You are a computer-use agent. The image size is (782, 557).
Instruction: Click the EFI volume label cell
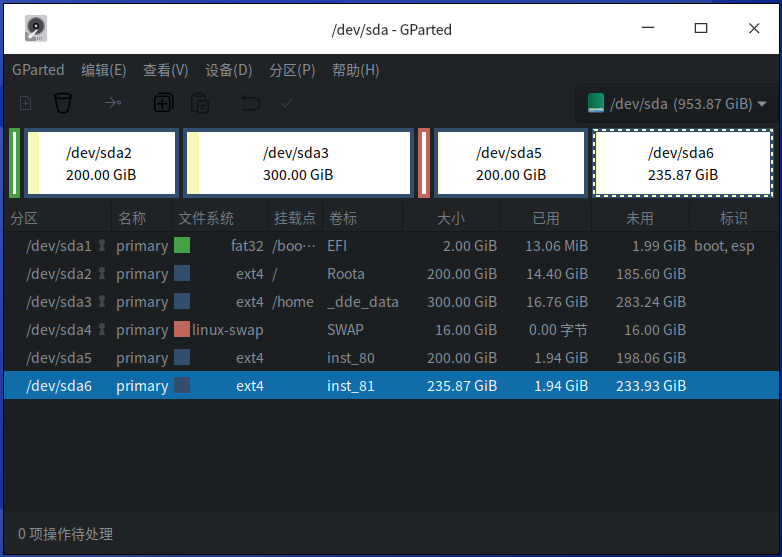(337, 245)
